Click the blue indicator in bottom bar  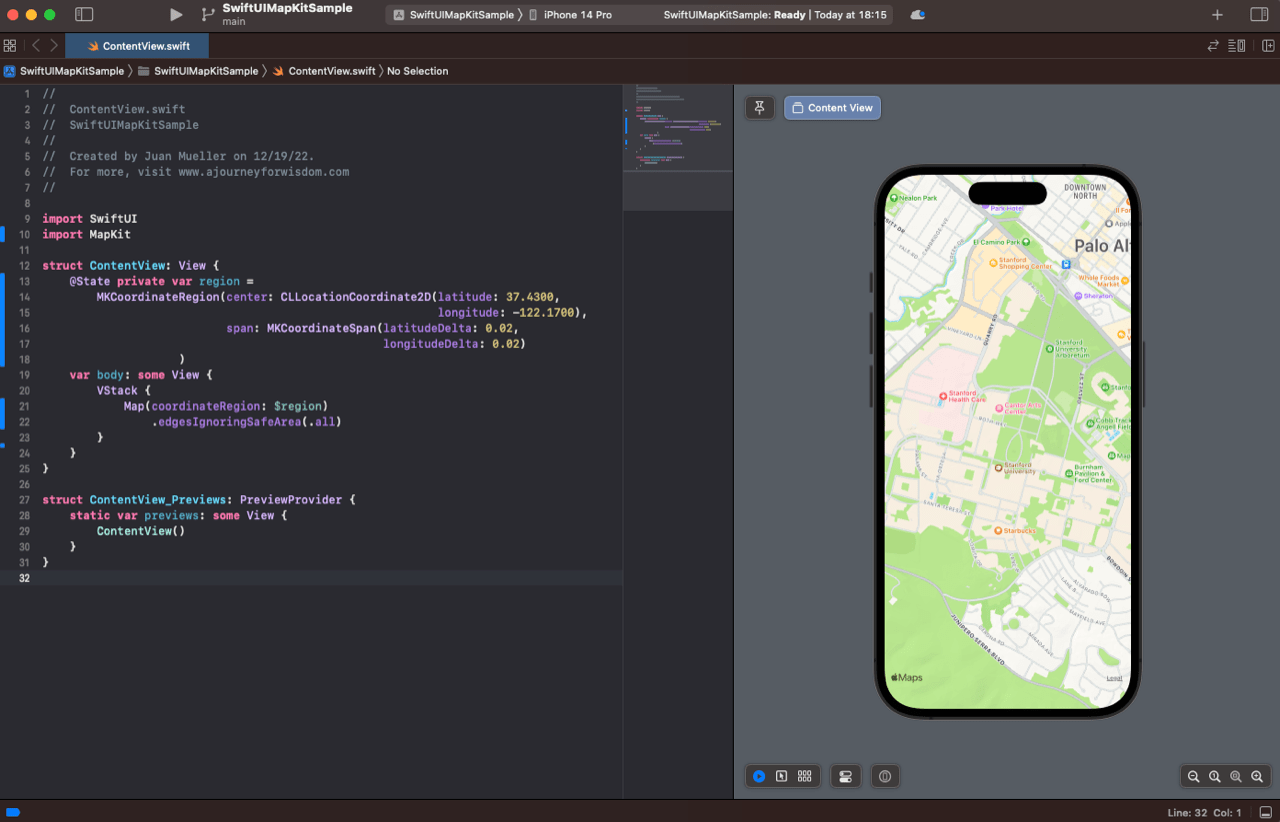click(13, 812)
